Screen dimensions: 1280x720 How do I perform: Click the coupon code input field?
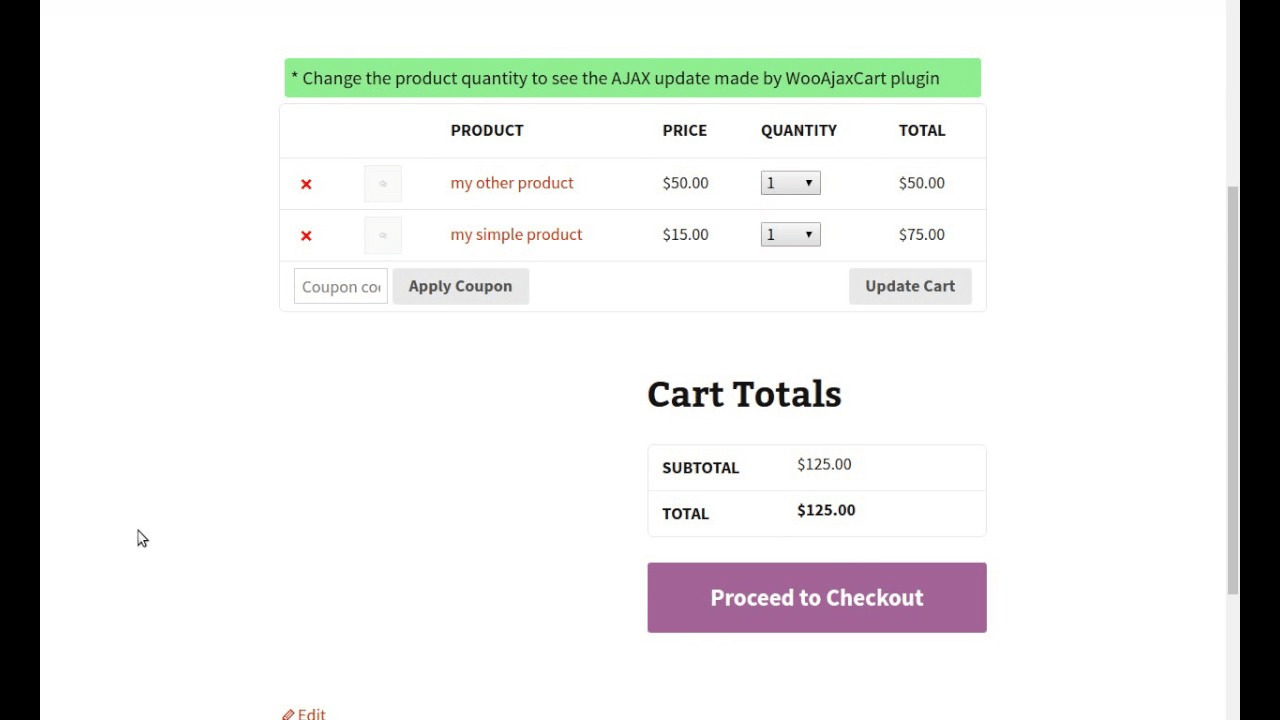coord(340,286)
